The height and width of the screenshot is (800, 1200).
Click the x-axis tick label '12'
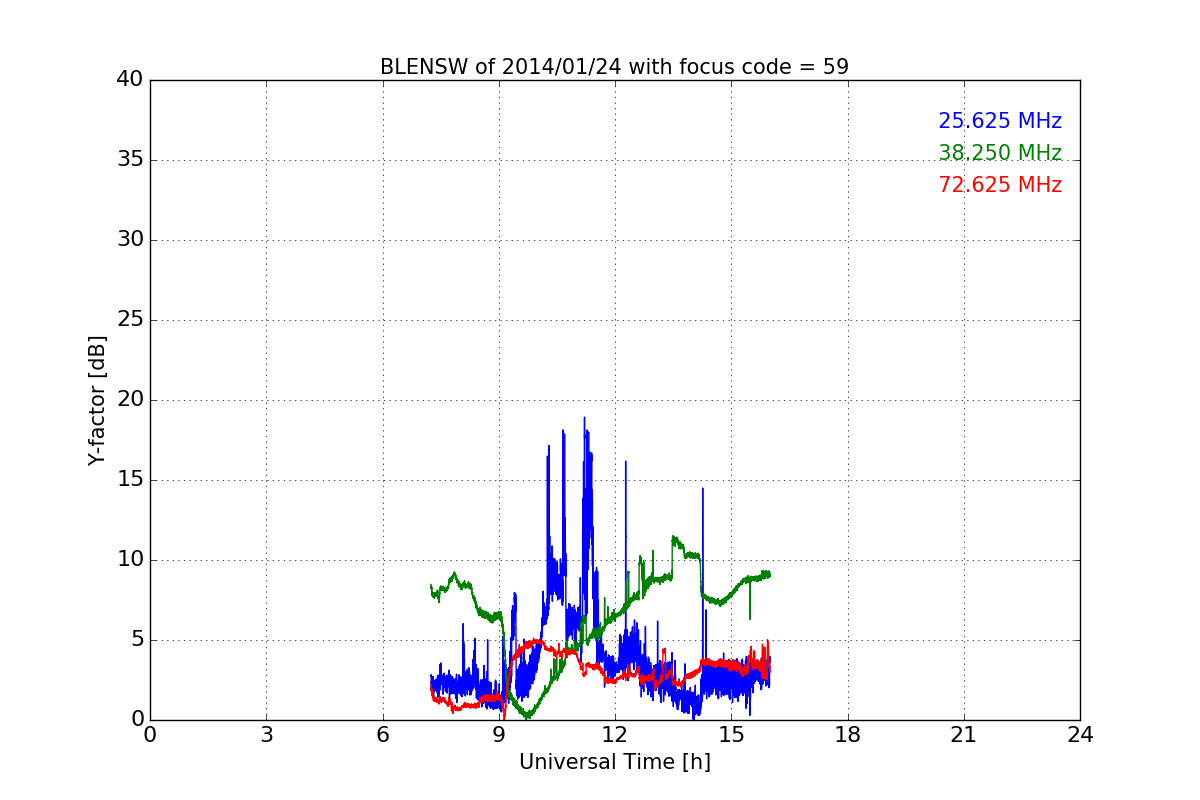tap(615, 735)
